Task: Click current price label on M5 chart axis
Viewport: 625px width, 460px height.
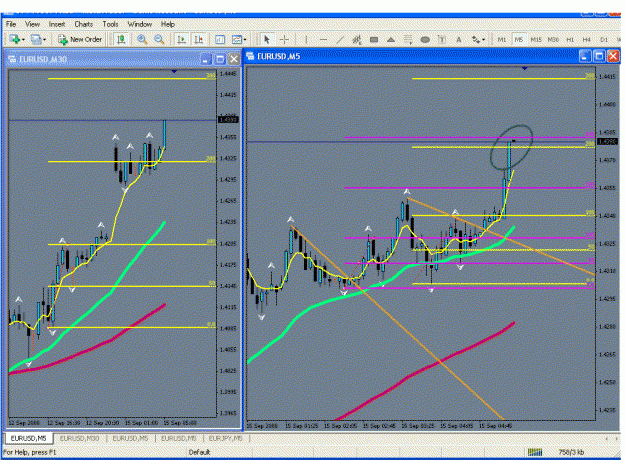Action: 608,142
